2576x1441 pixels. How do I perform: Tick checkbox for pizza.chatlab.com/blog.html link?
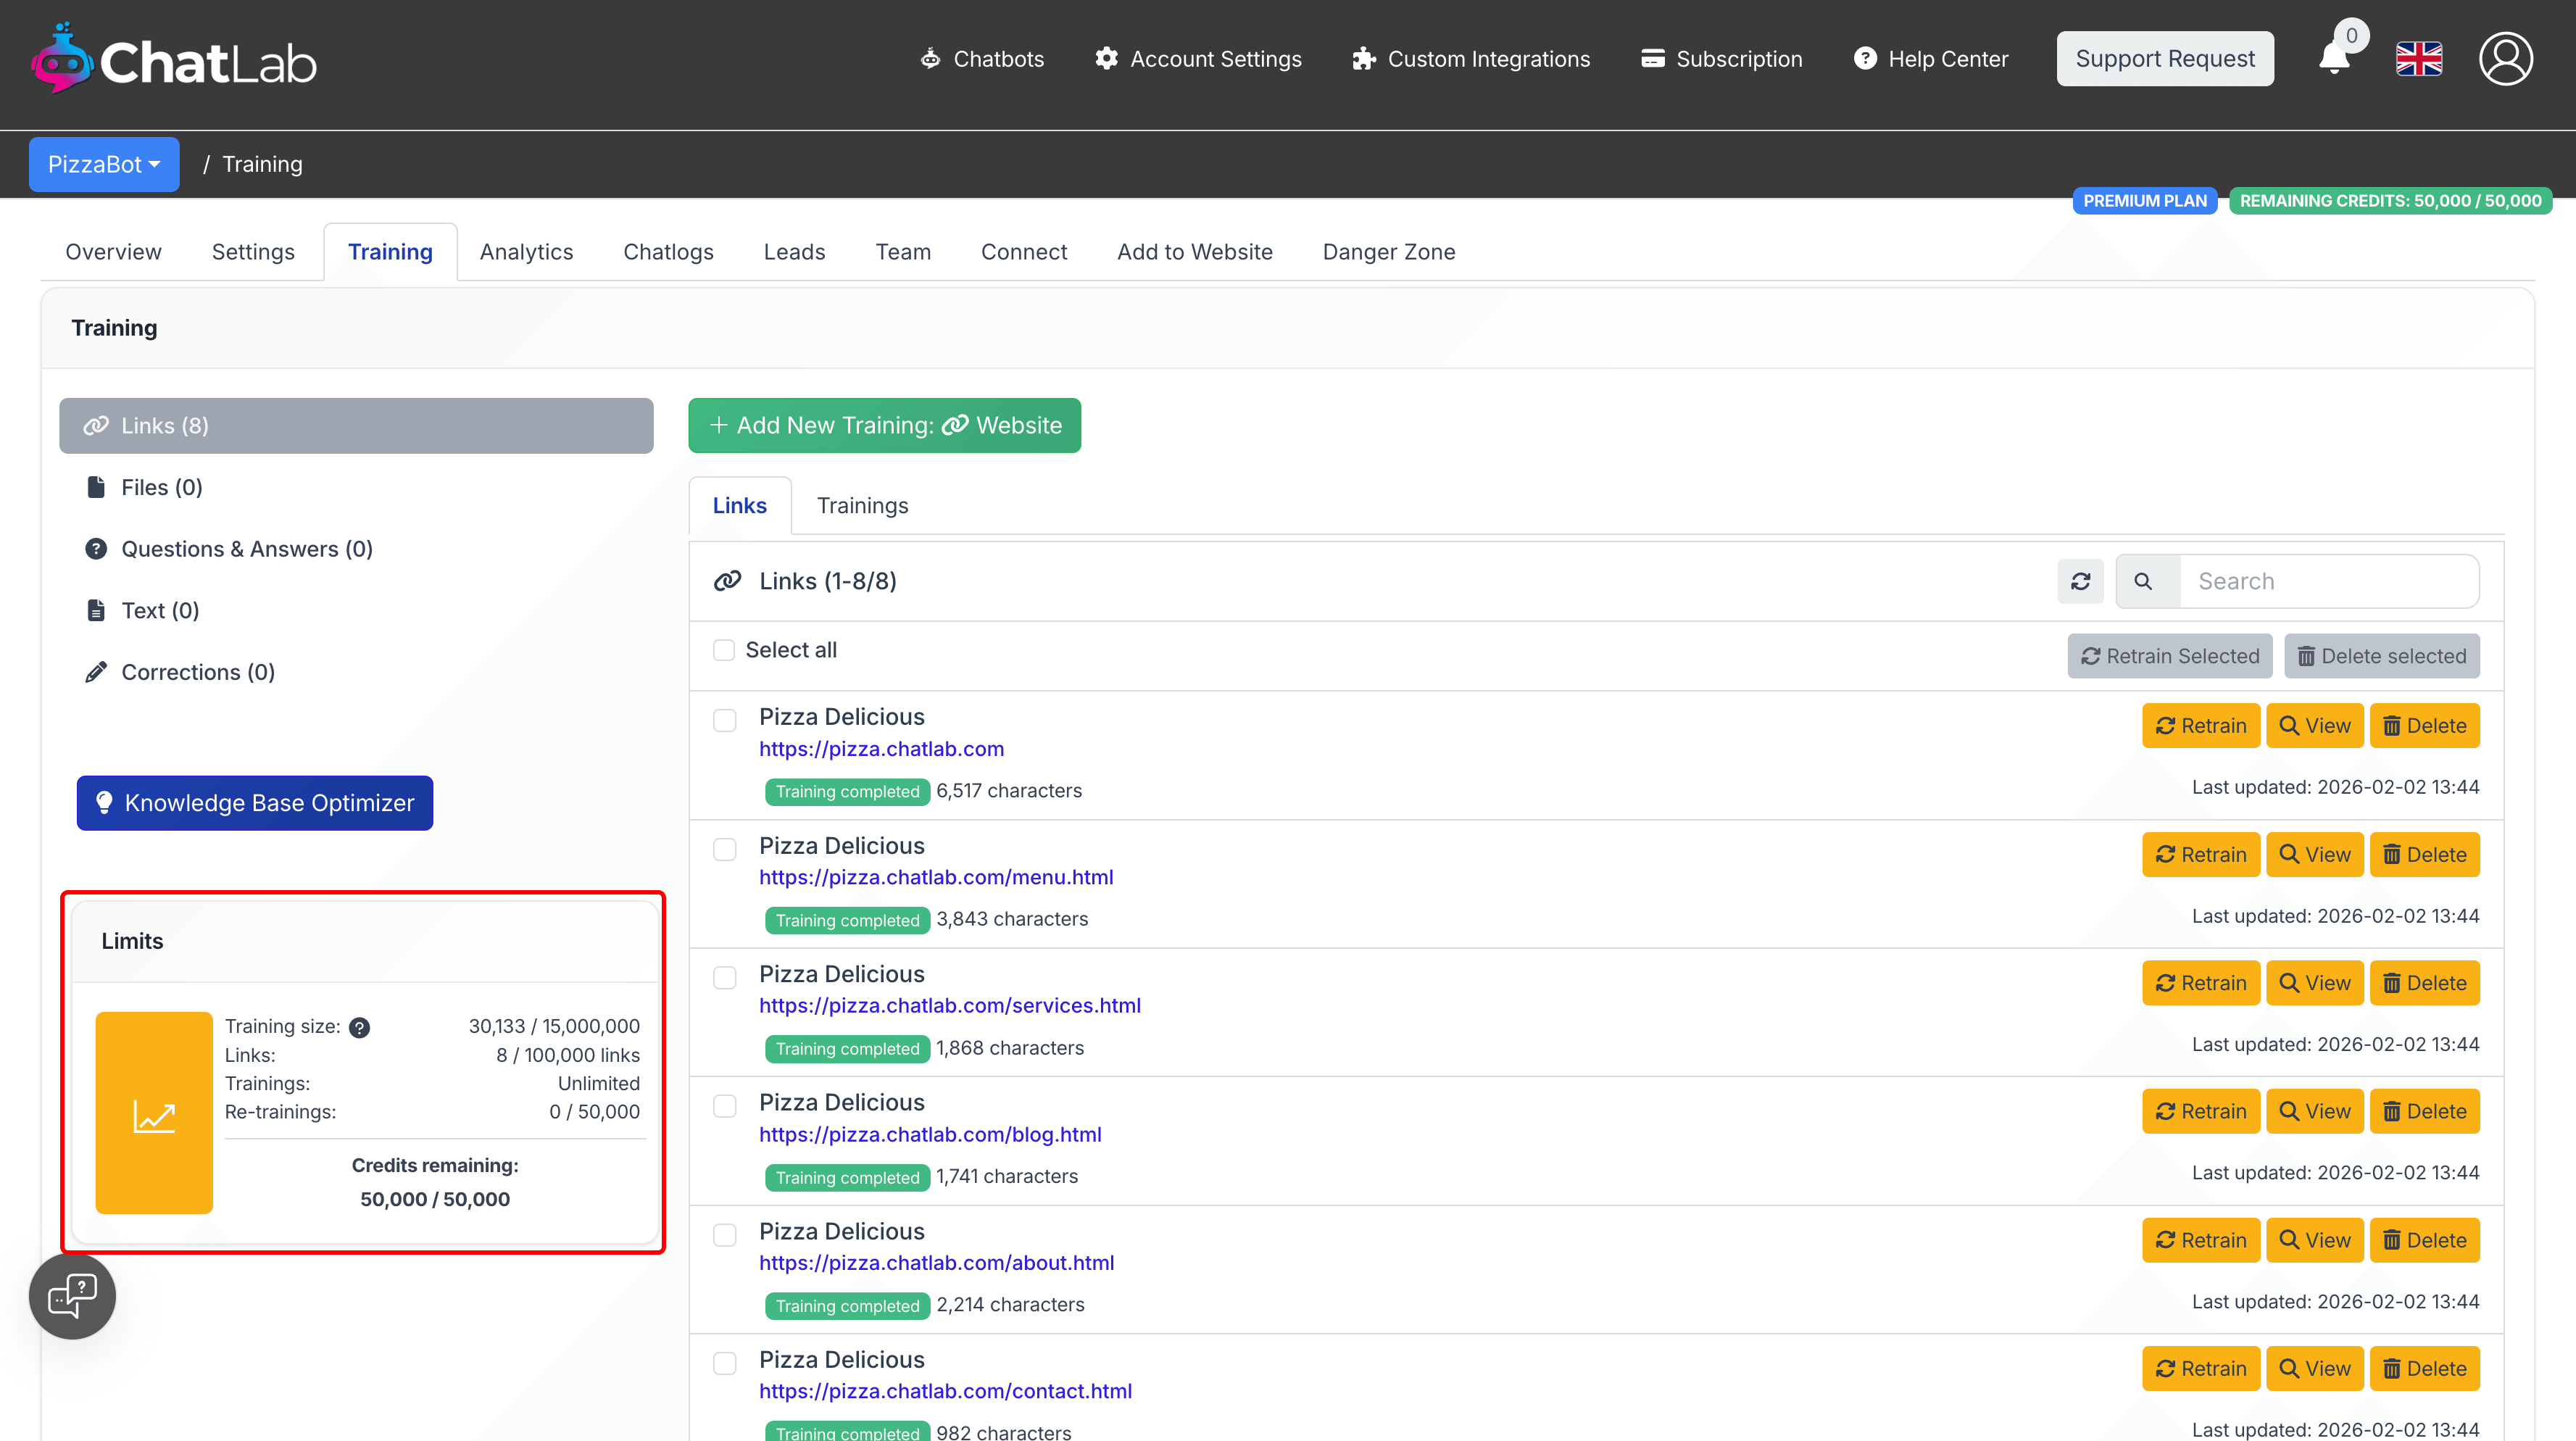click(x=724, y=1106)
